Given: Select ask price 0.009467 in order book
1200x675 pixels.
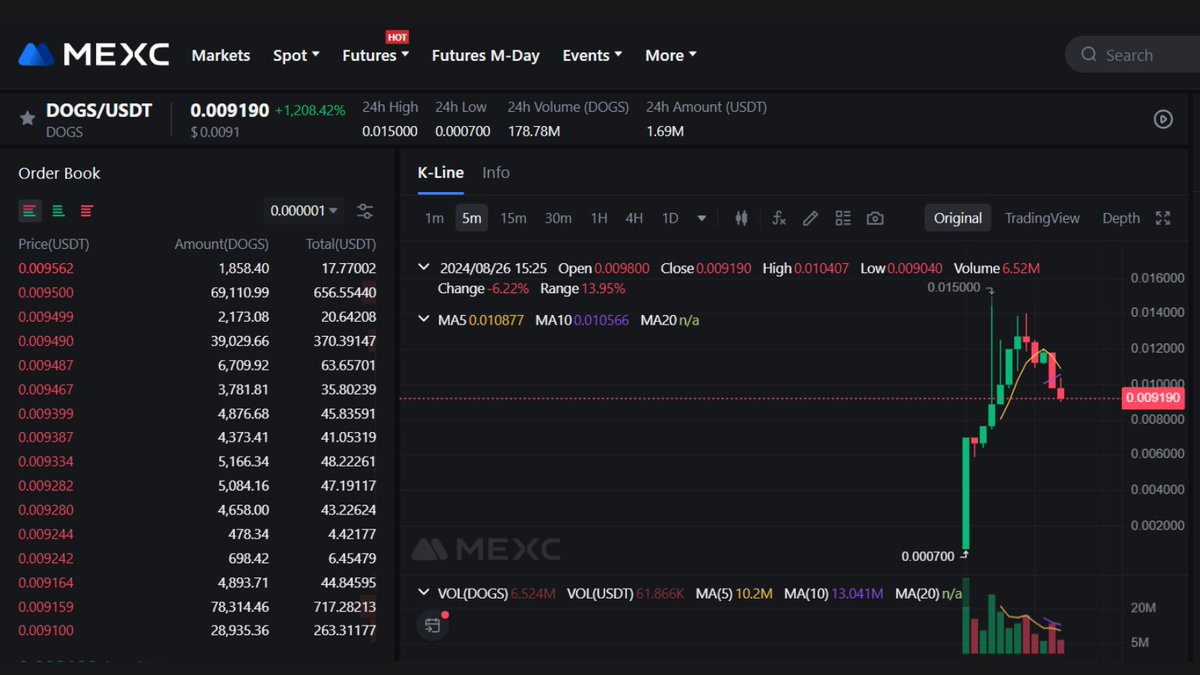Looking at the screenshot, I should [x=46, y=389].
